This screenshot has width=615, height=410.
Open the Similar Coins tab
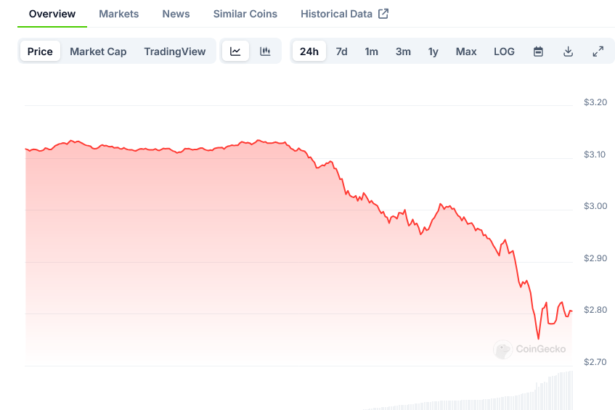[245, 14]
